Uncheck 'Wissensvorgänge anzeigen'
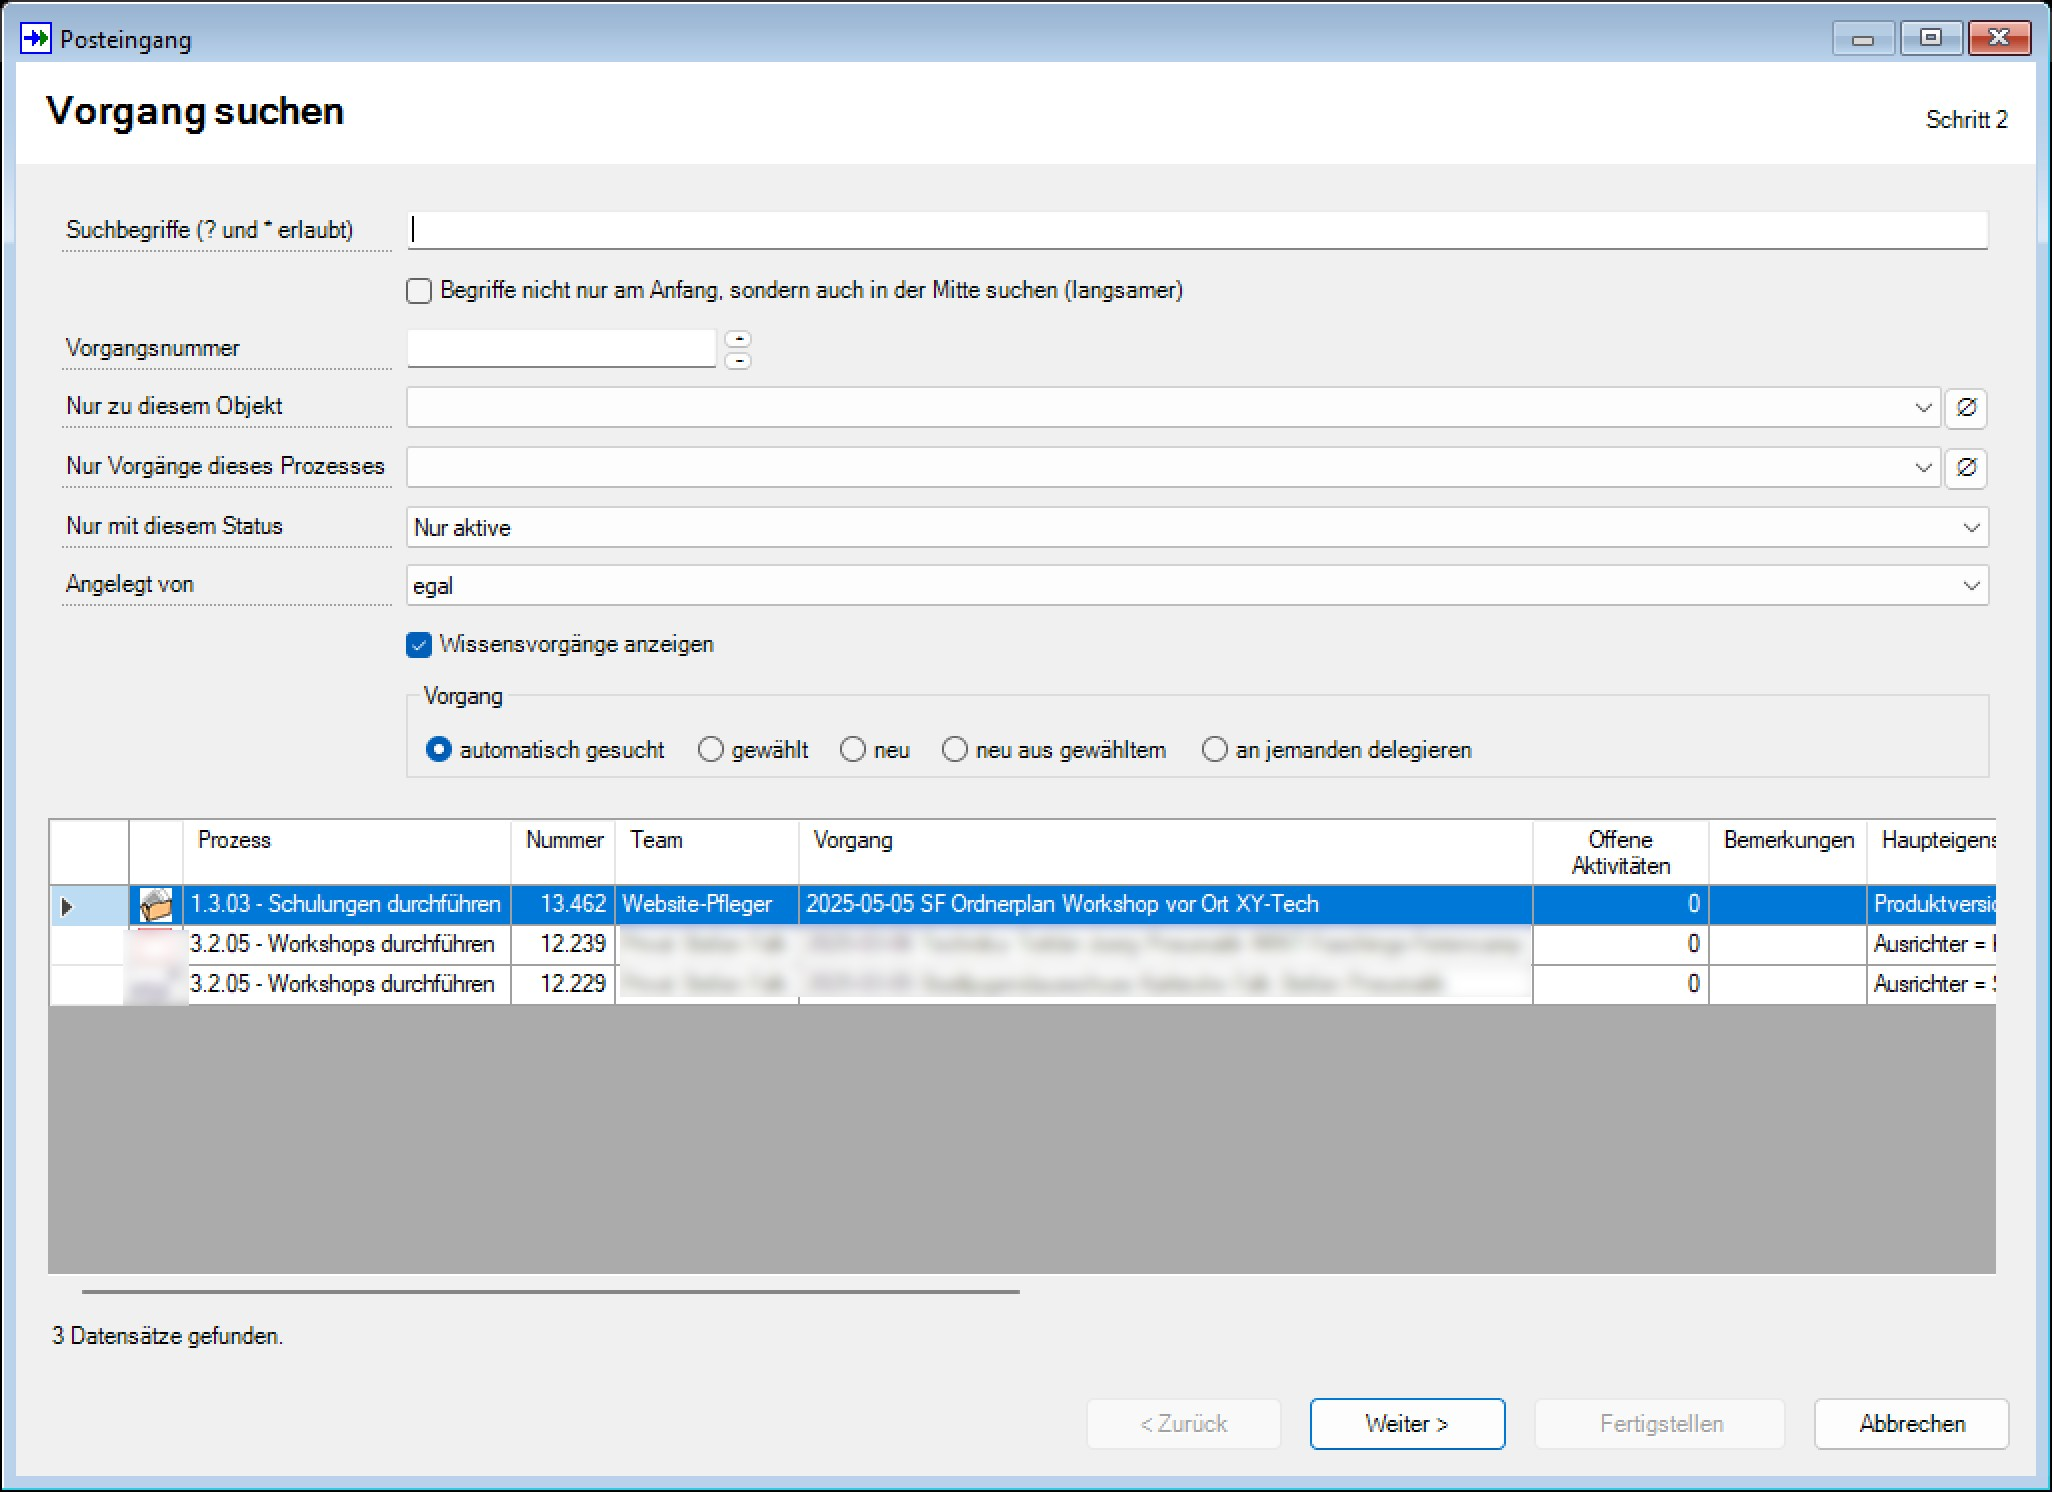Viewport: 2052px width, 1492px height. [x=419, y=645]
